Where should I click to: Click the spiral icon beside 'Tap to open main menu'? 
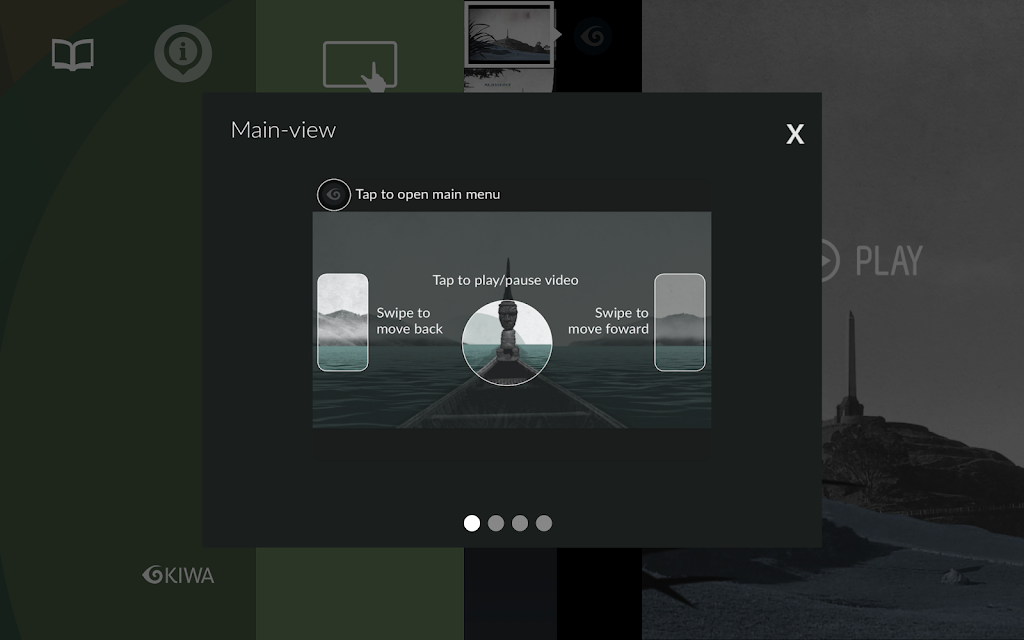click(334, 195)
